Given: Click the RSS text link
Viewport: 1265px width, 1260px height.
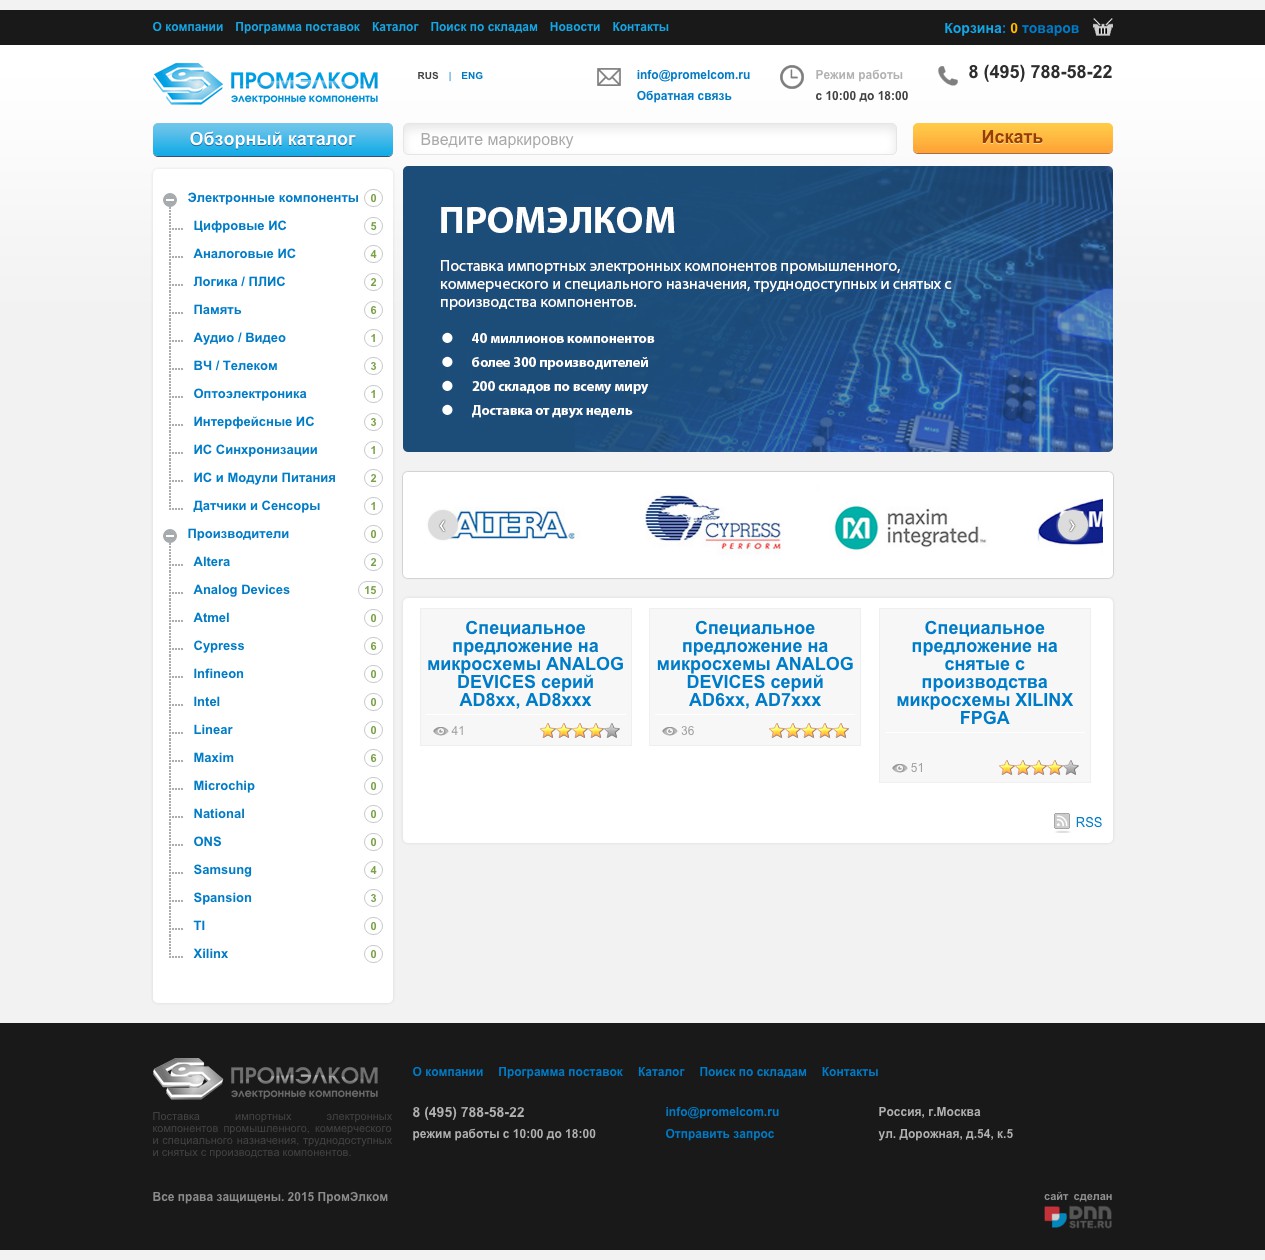Looking at the screenshot, I should coord(1089,822).
